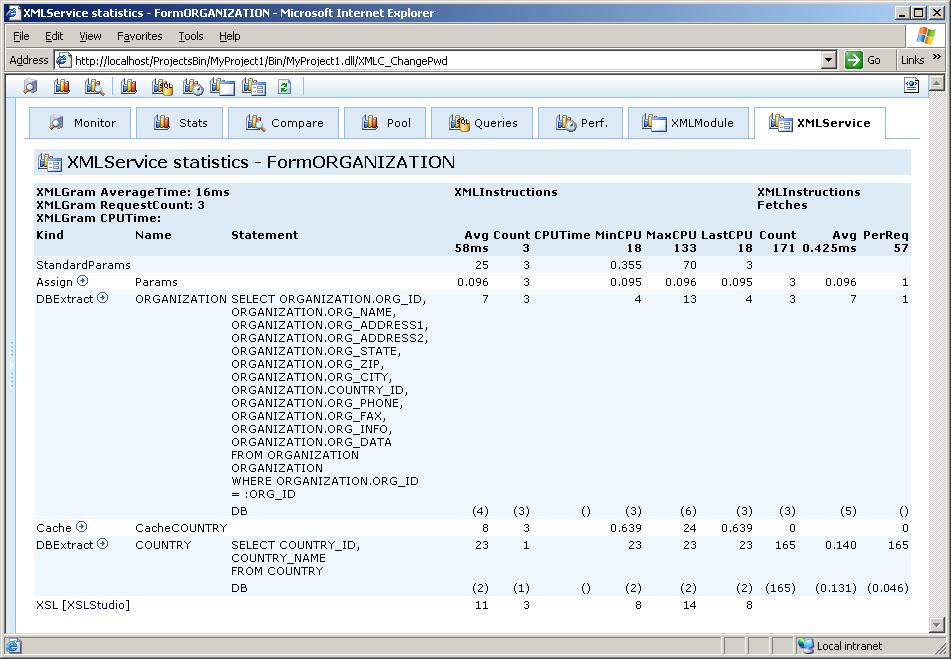Switch to the Stats tab
Image resolution: width=951 pixels, height=659 pixels.
(x=181, y=123)
